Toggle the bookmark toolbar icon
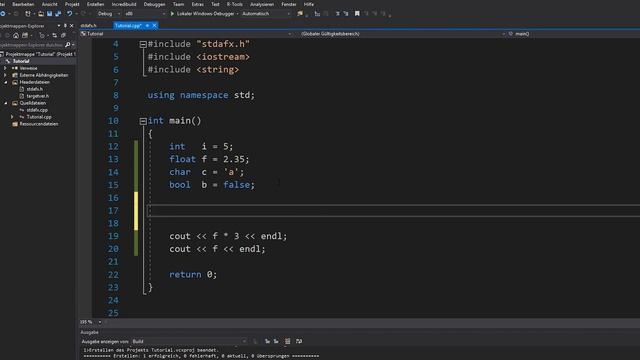 point(357,13)
